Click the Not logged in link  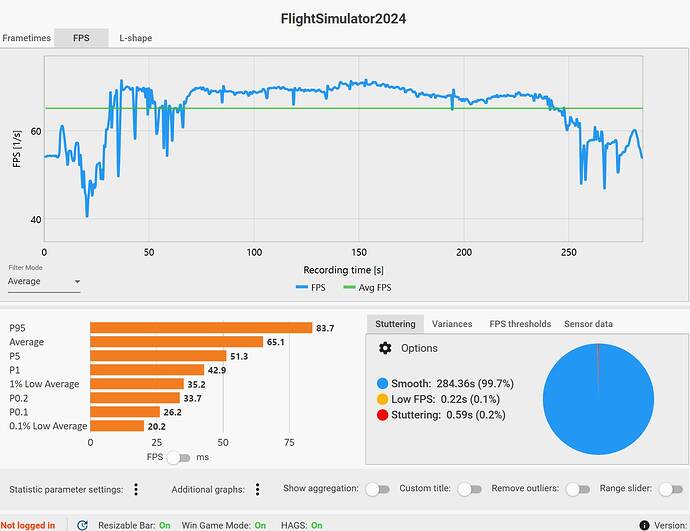click(x=28, y=525)
